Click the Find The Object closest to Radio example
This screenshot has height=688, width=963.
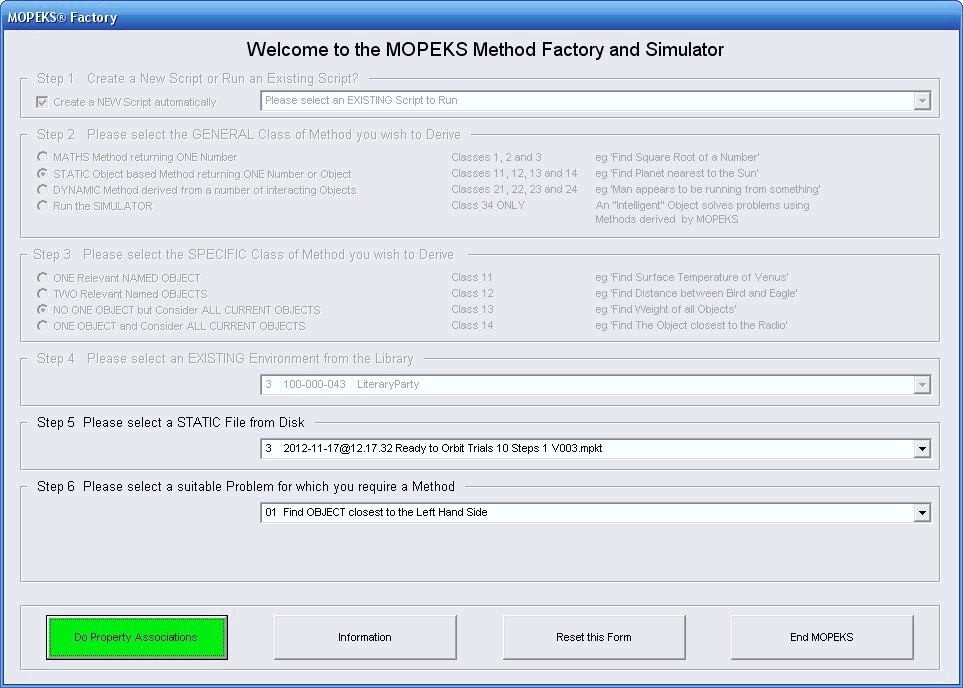692,326
